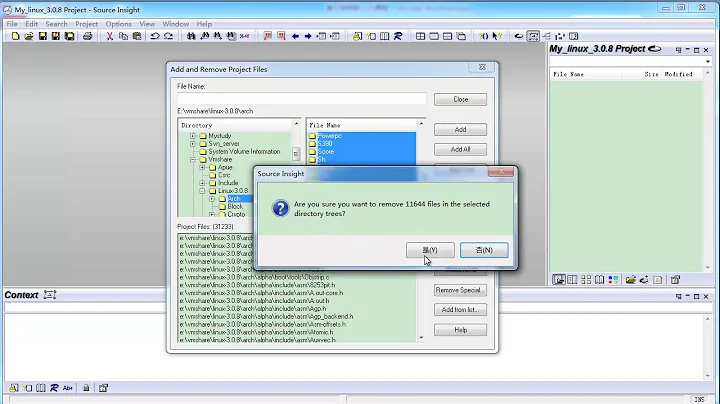Click the Tile windows grid icon

pyautogui.click(x=420, y=36)
